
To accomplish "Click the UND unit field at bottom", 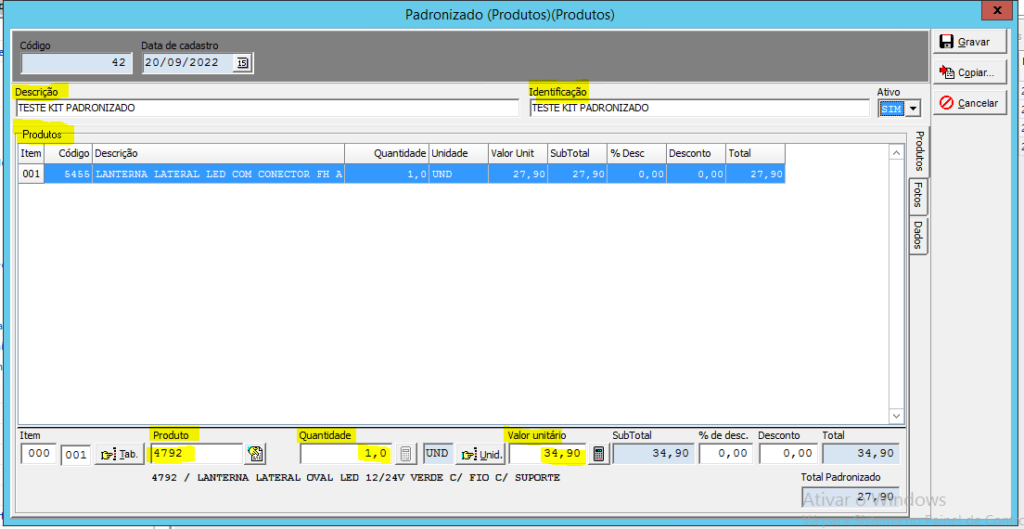I will [437, 453].
